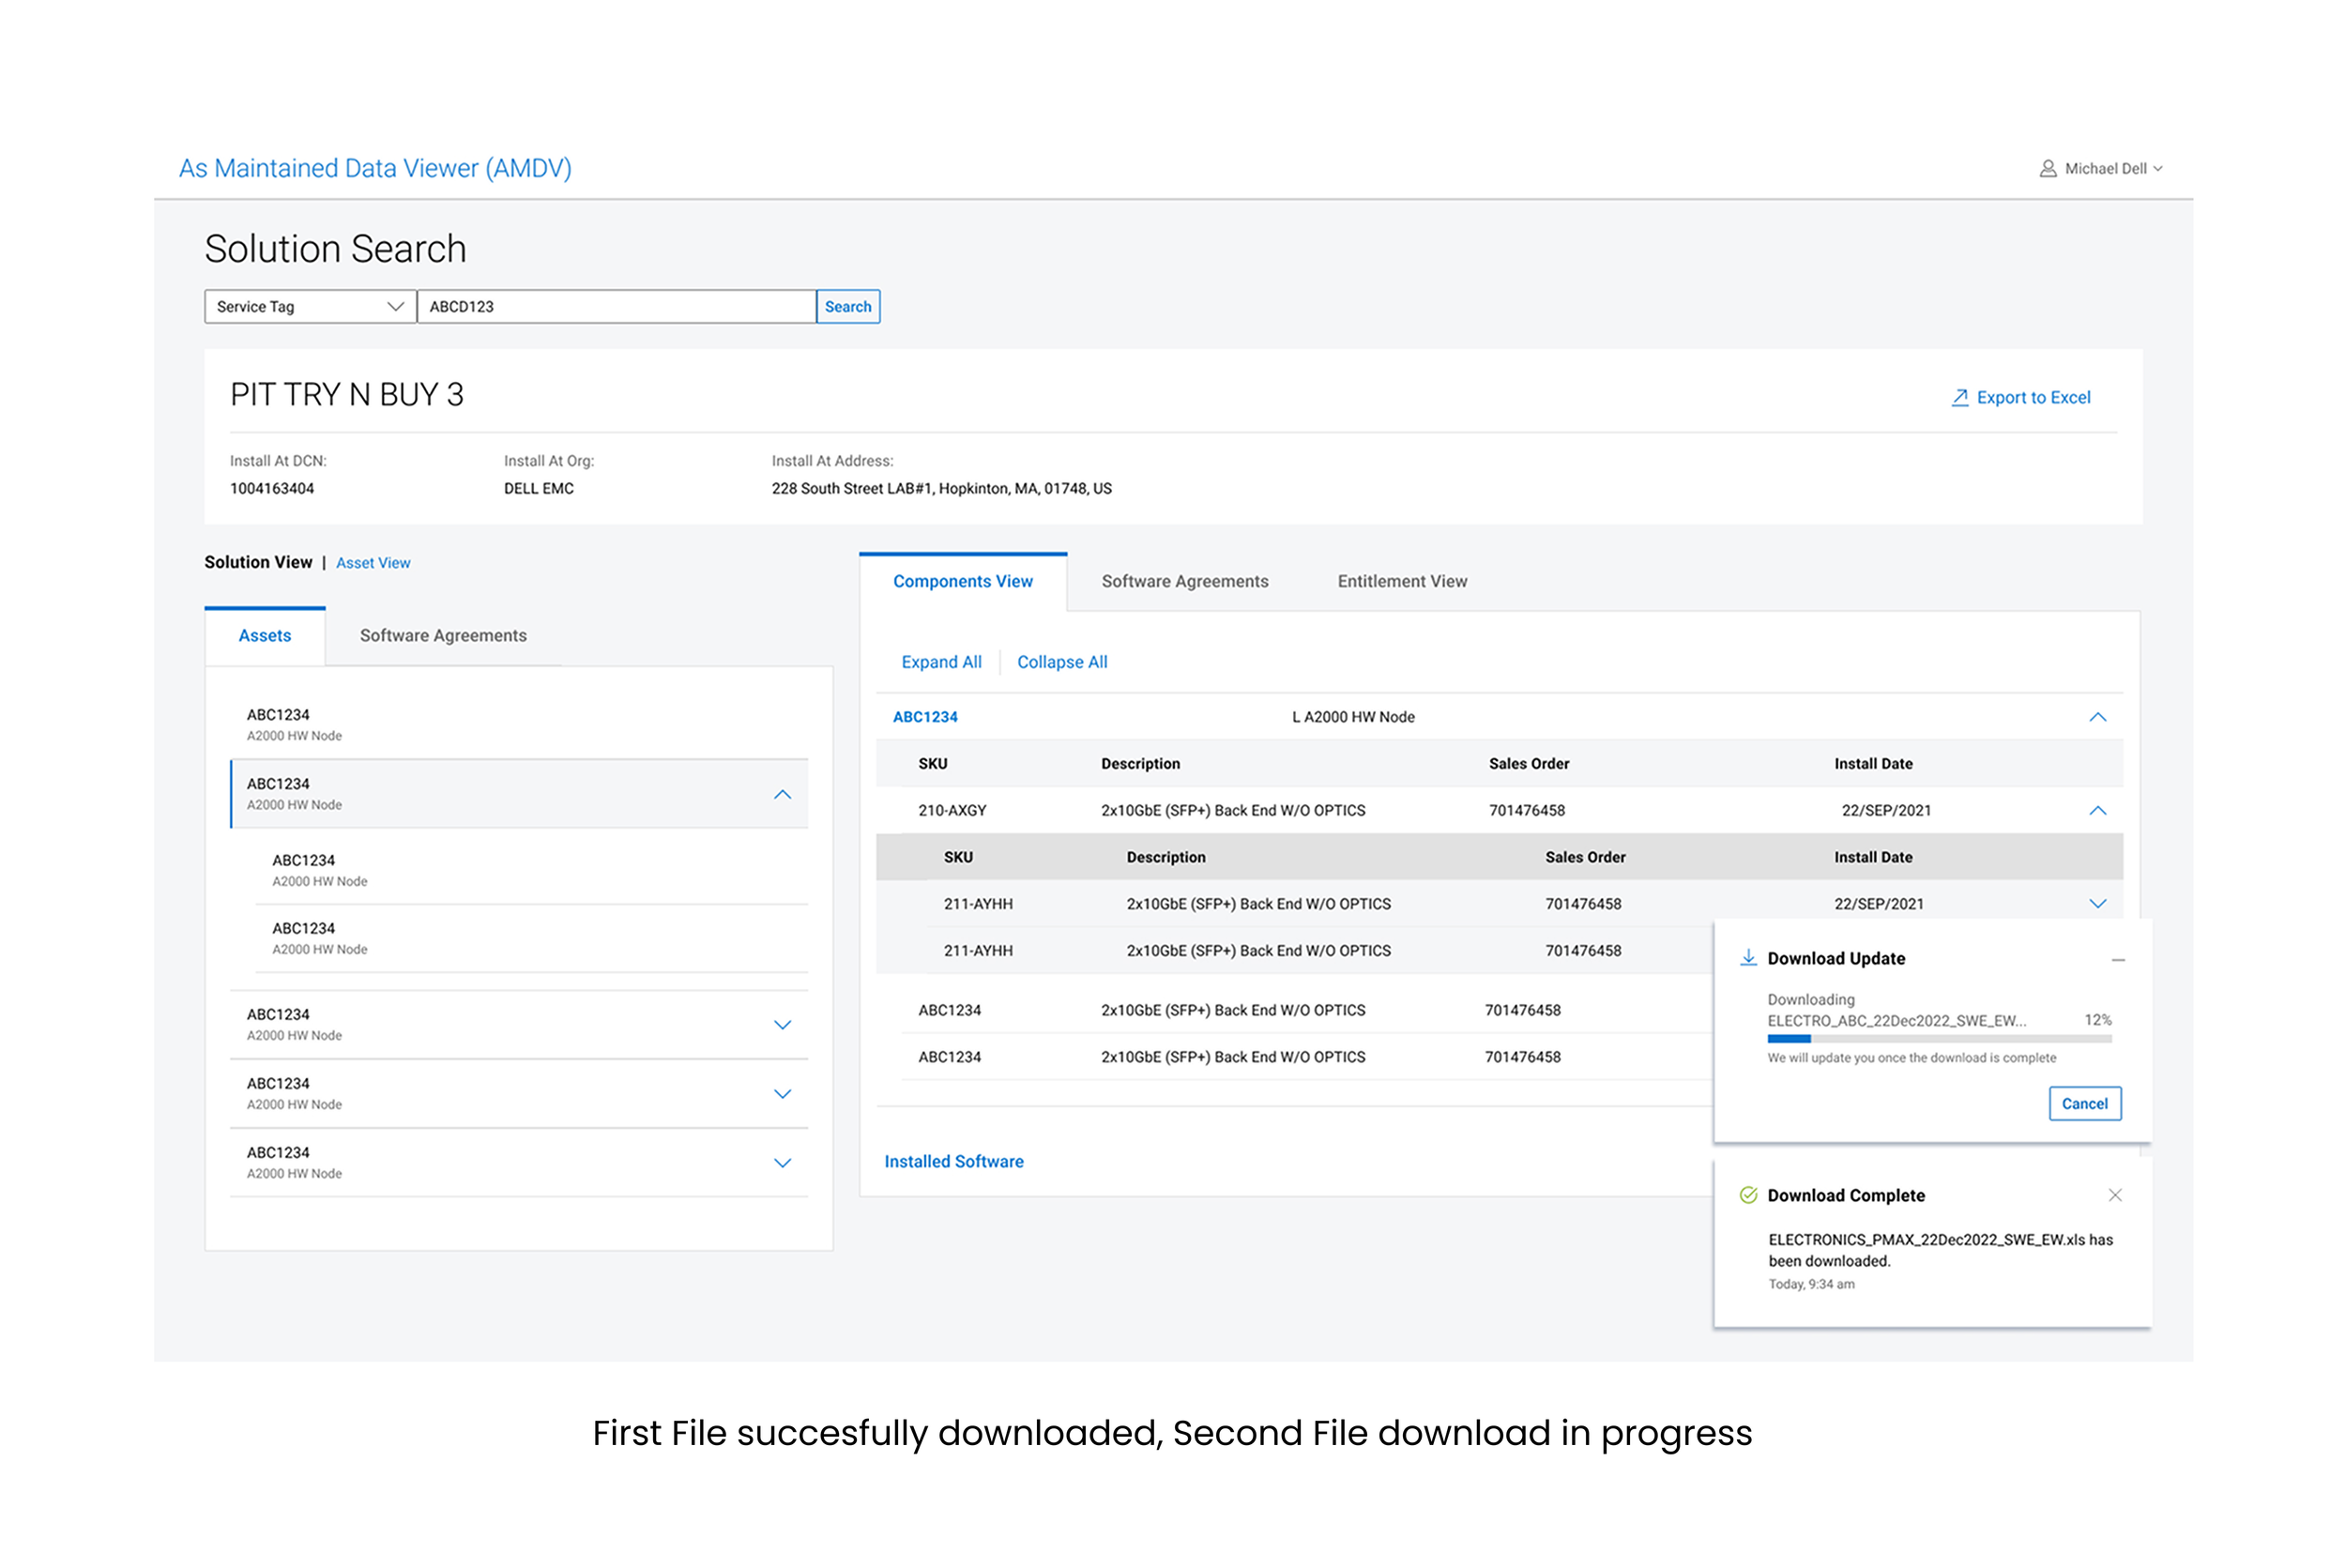Click the Export to Excel link text

tap(2033, 397)
